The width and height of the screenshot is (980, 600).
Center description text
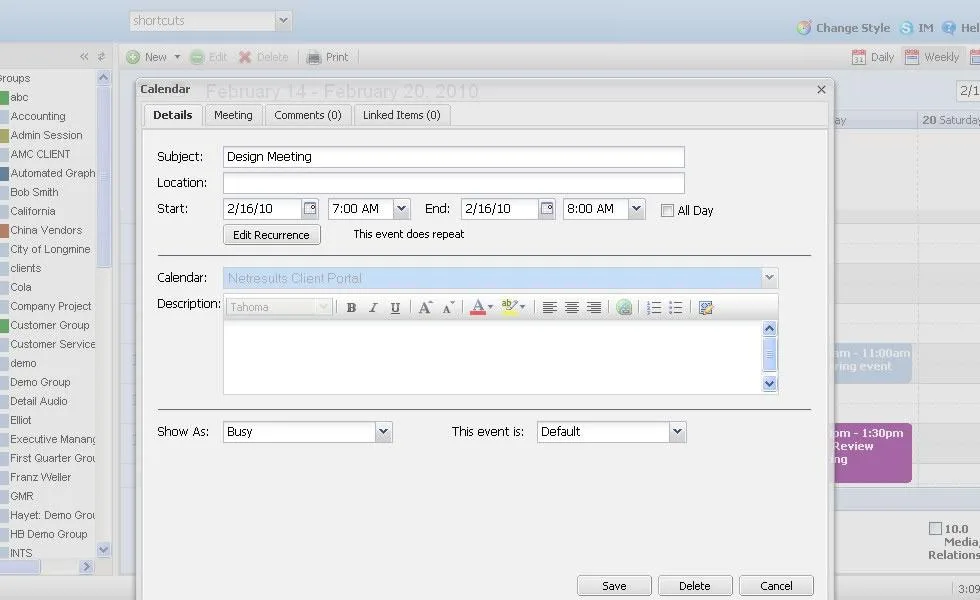point(571,308)
